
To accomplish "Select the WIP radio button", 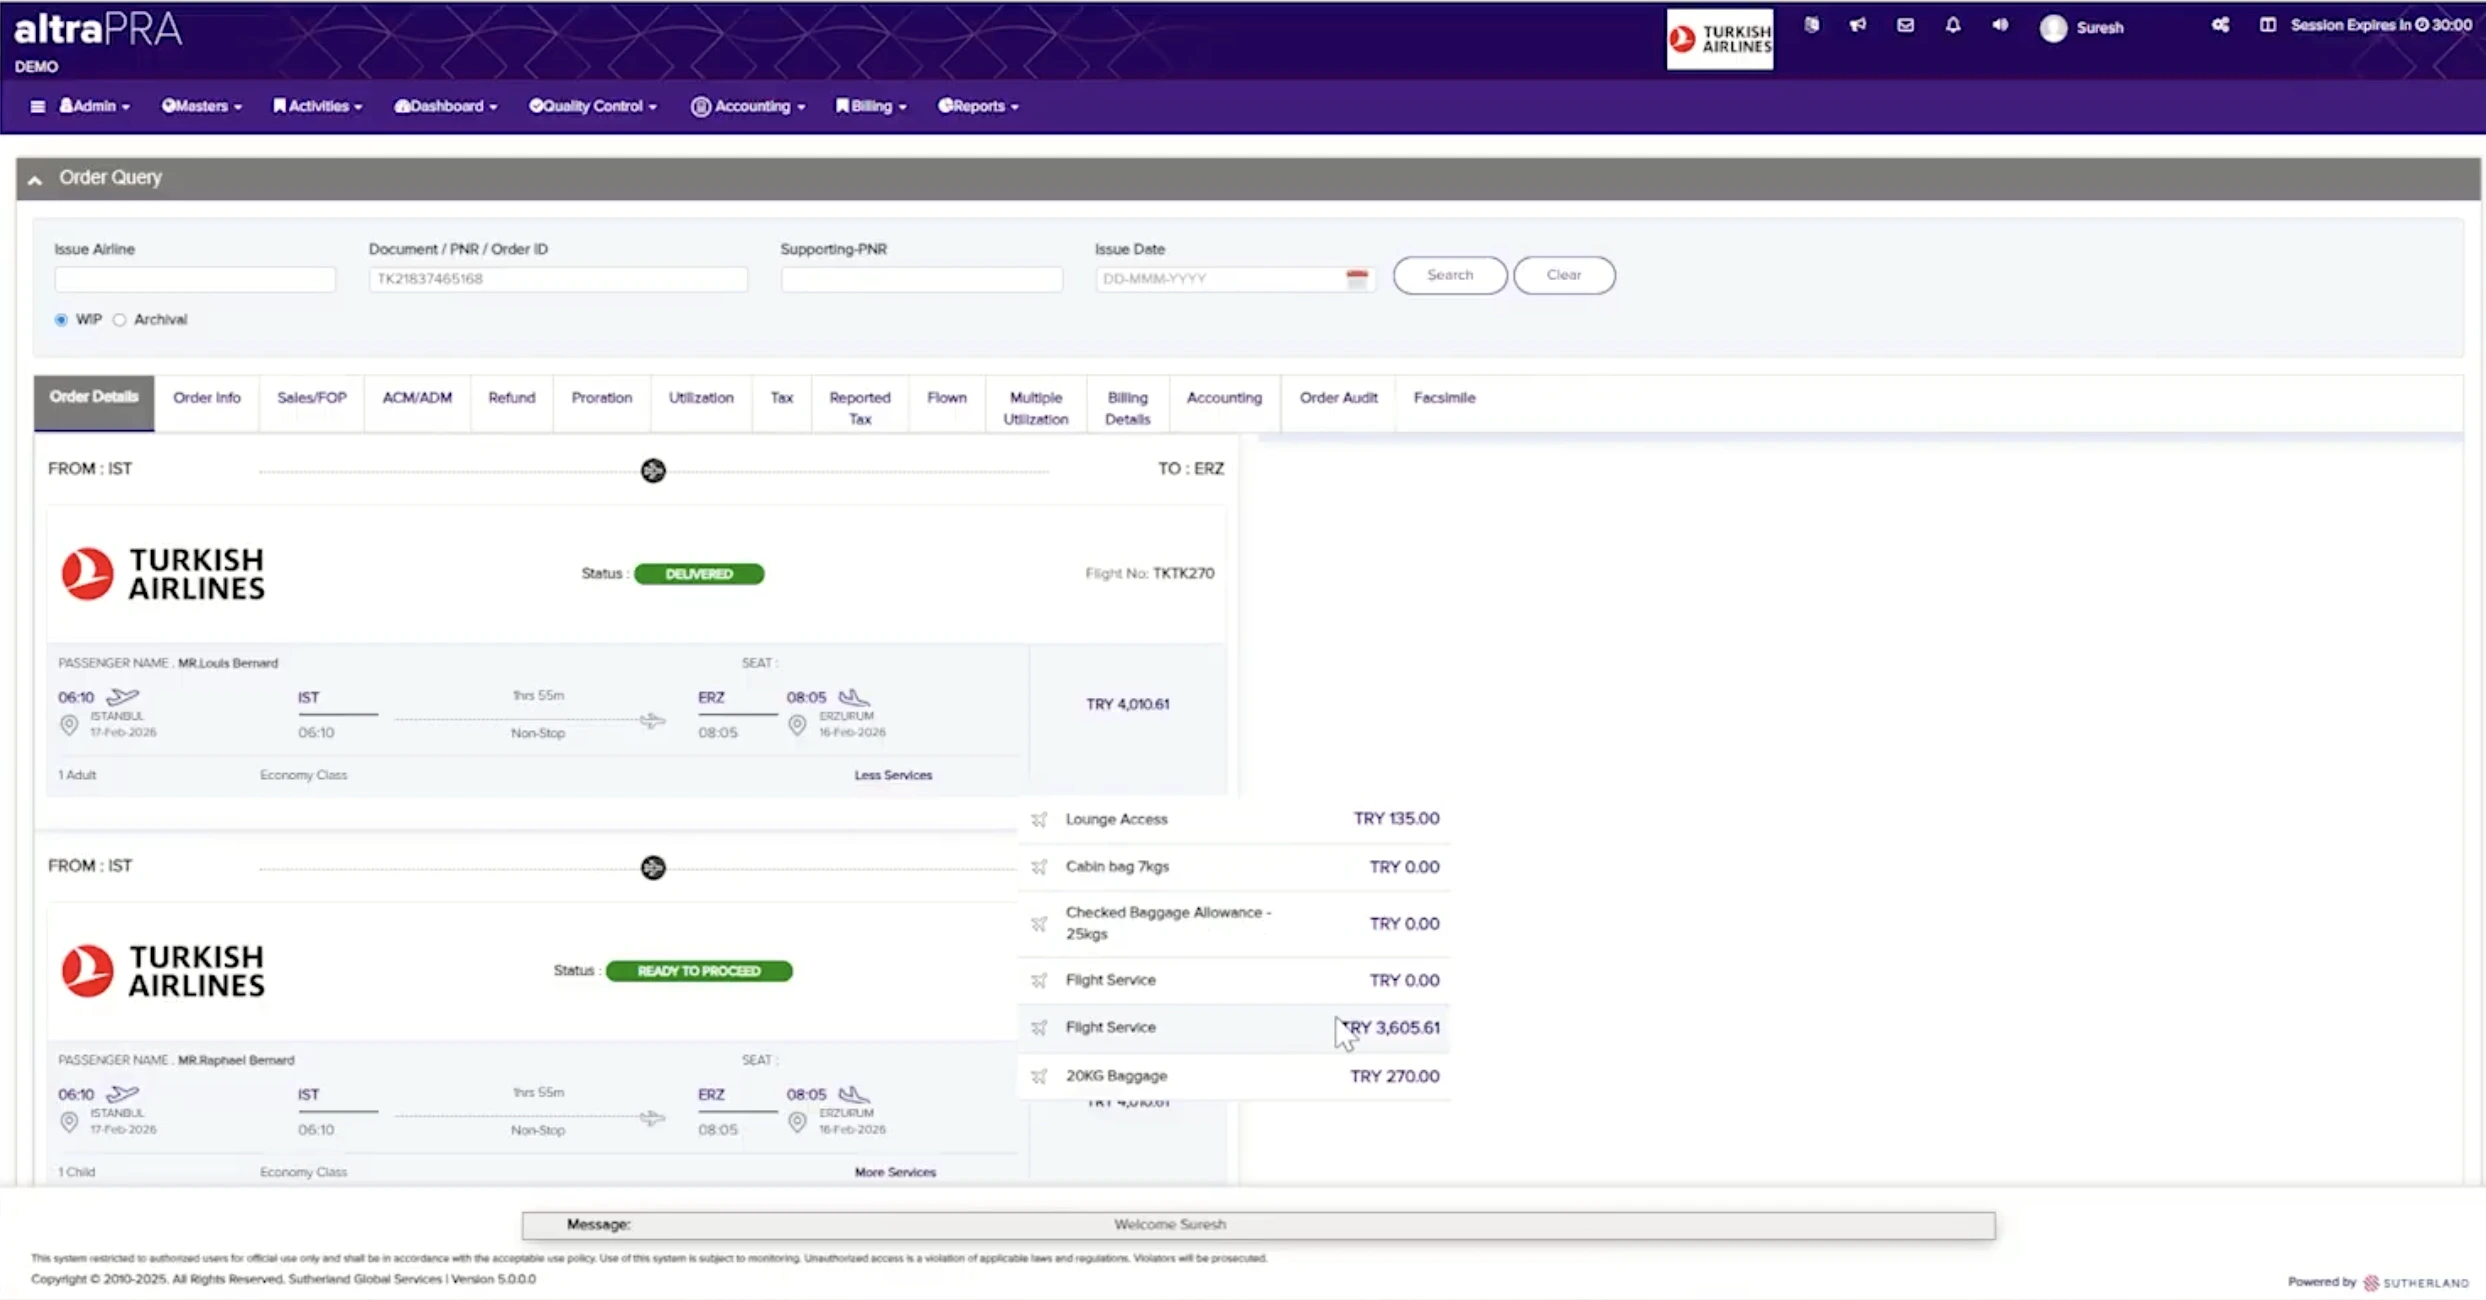I will [x=61, y=320].
